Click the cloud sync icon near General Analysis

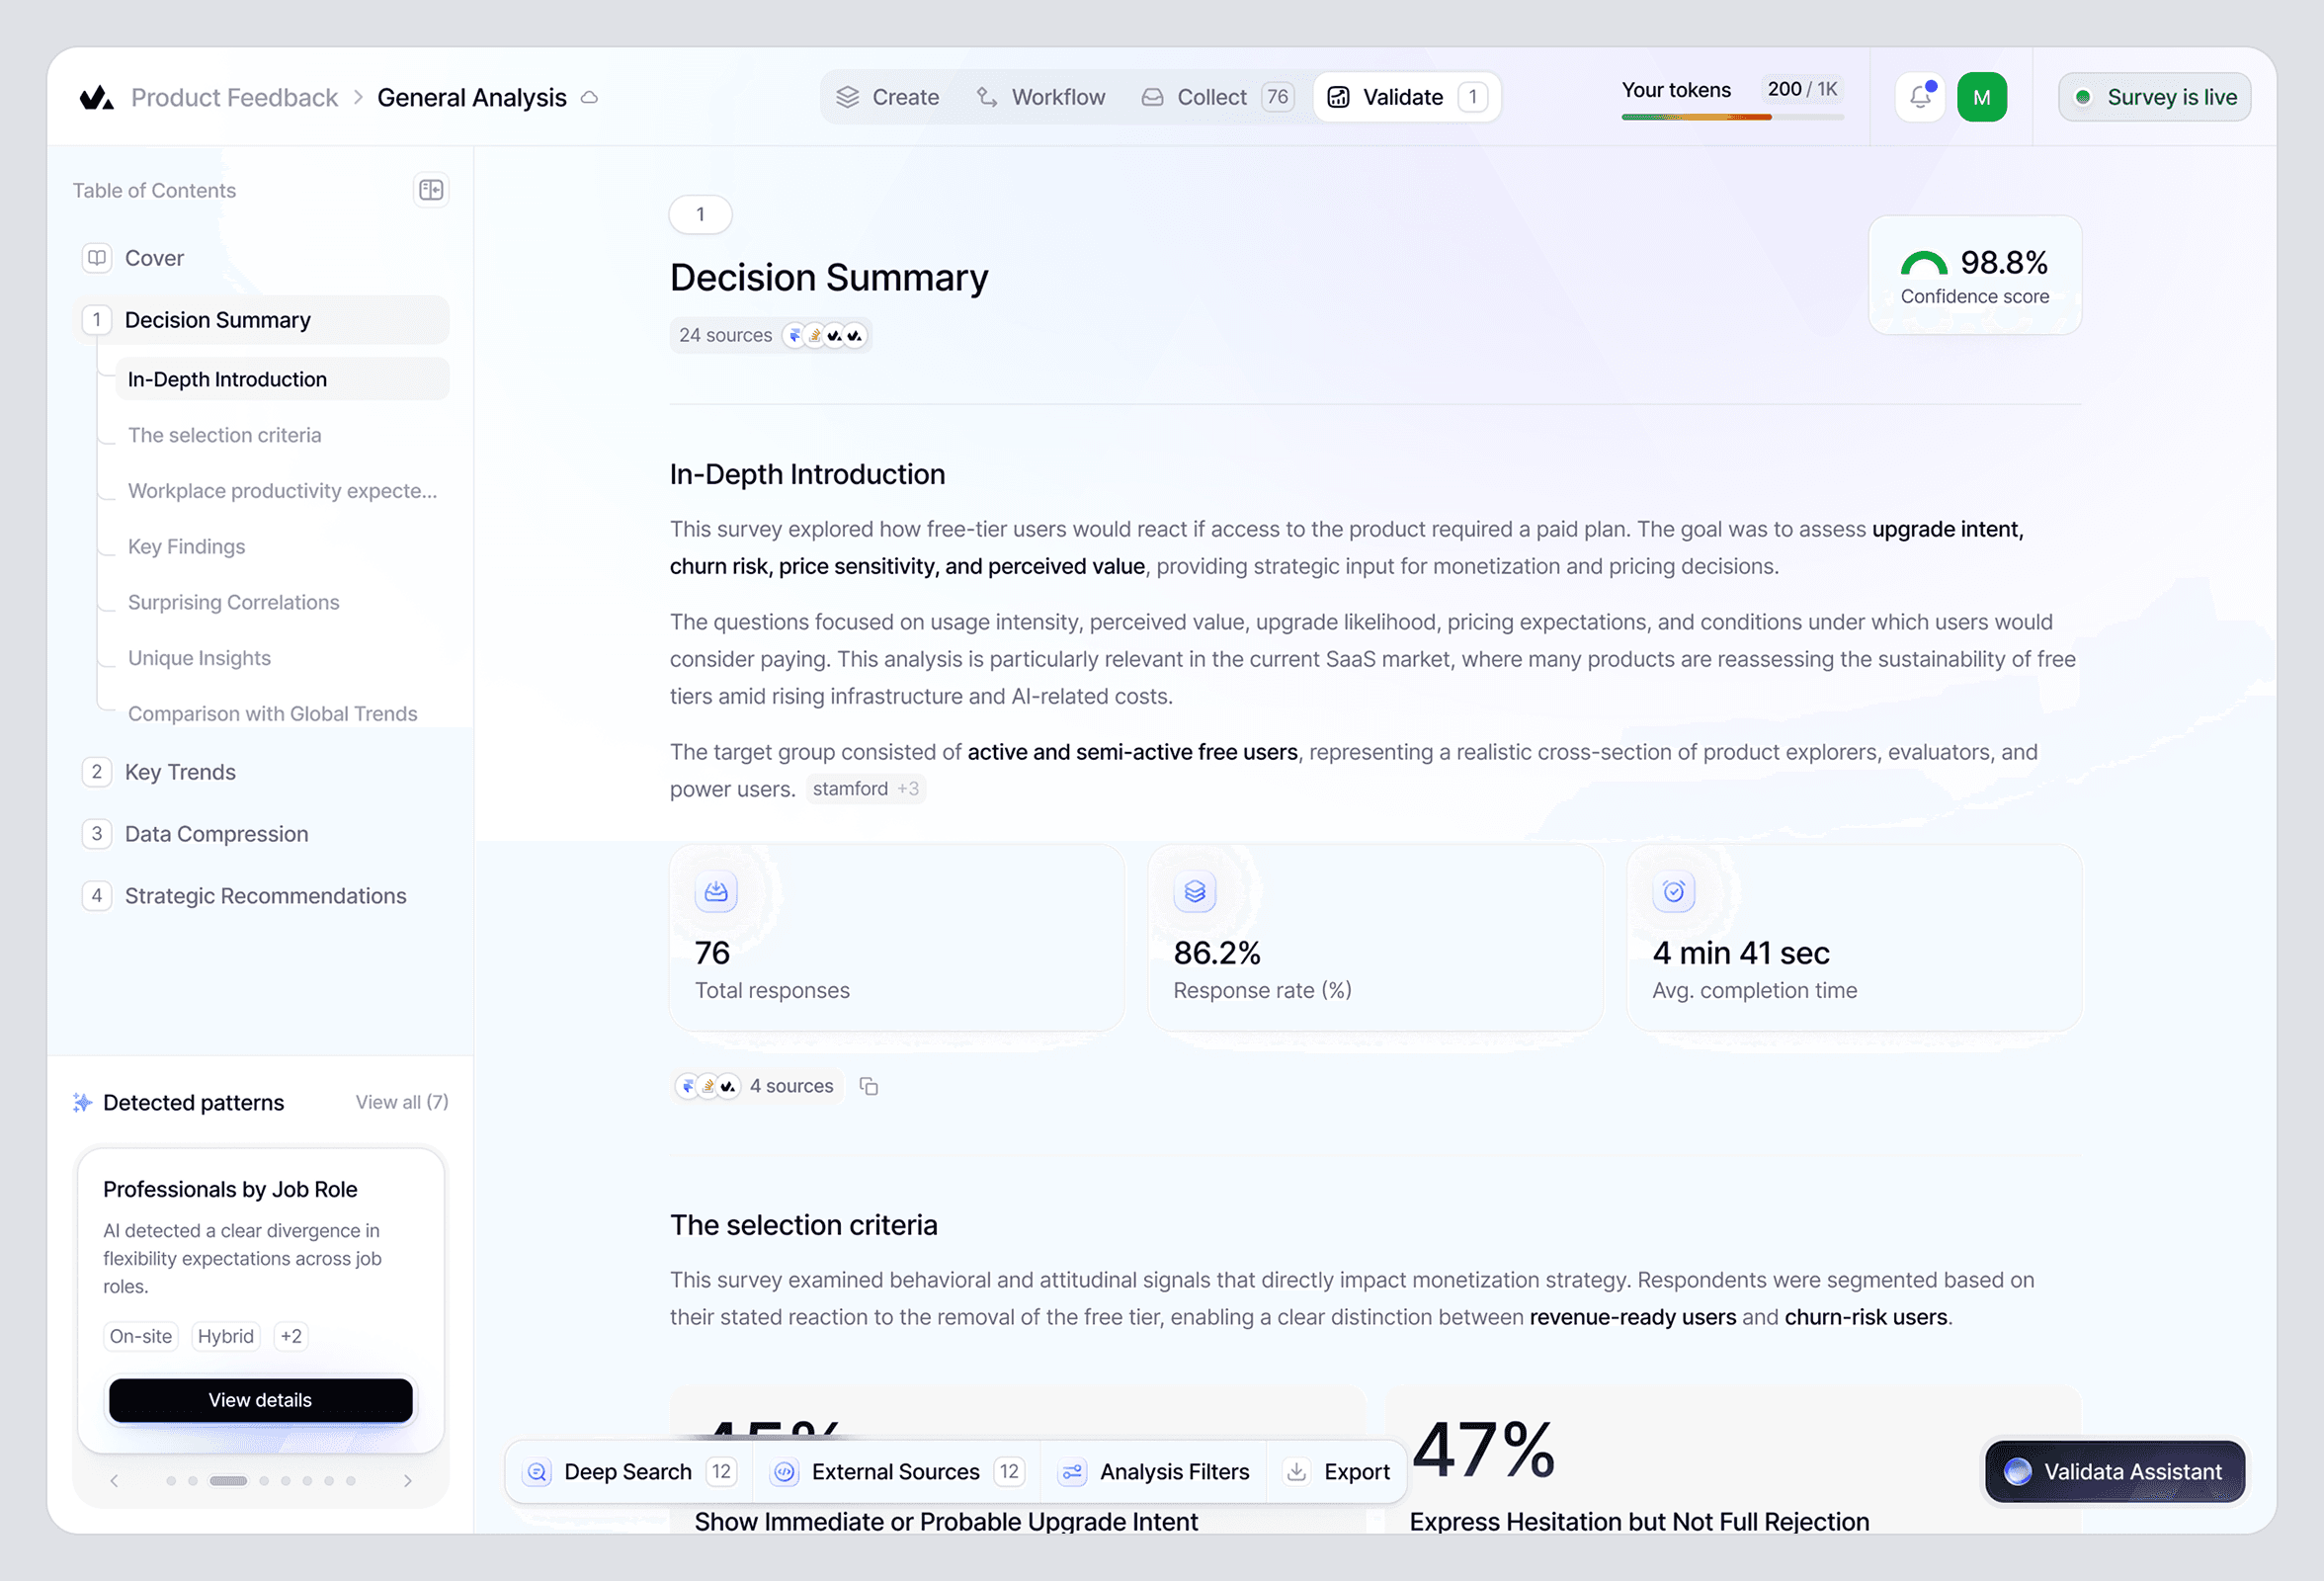tap(590, 97)
